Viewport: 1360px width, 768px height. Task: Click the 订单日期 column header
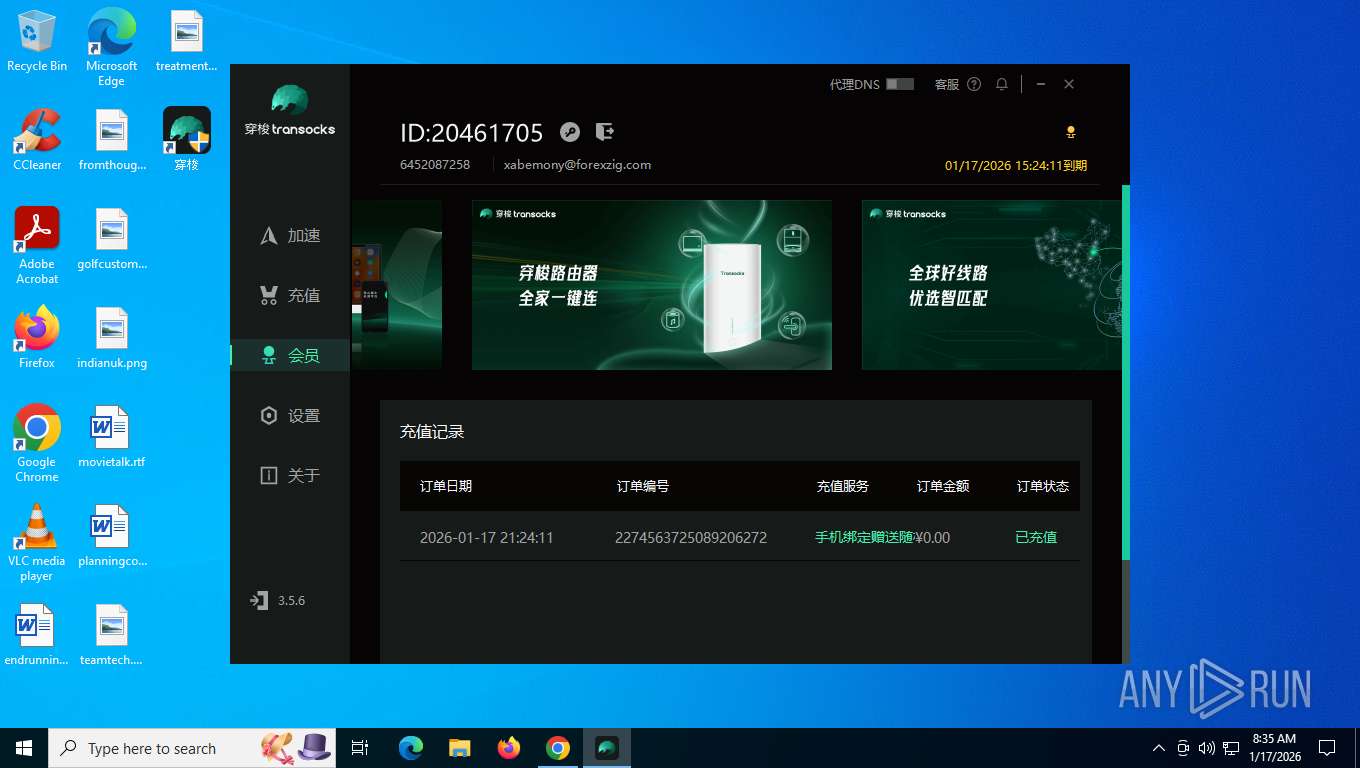click(446, 486)
